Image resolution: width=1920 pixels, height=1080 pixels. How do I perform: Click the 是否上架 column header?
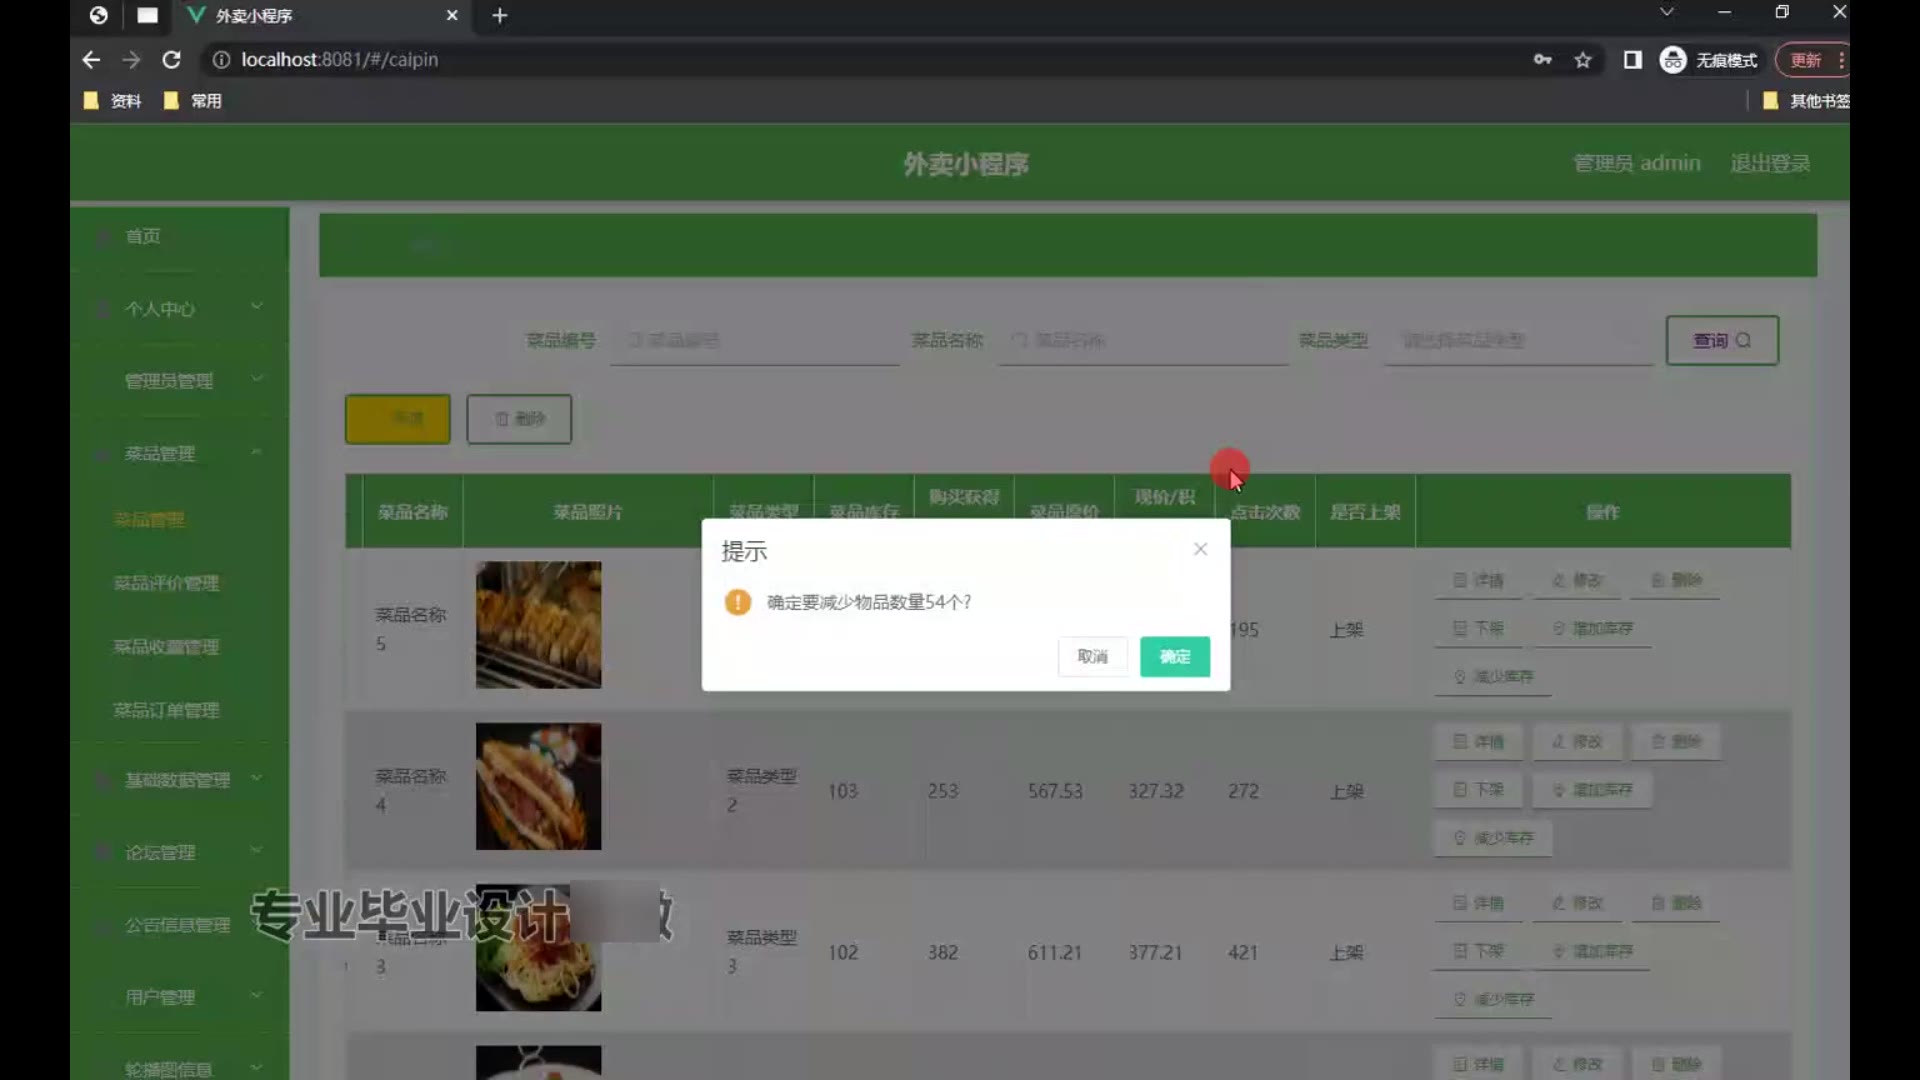(x=1365, y=512)
